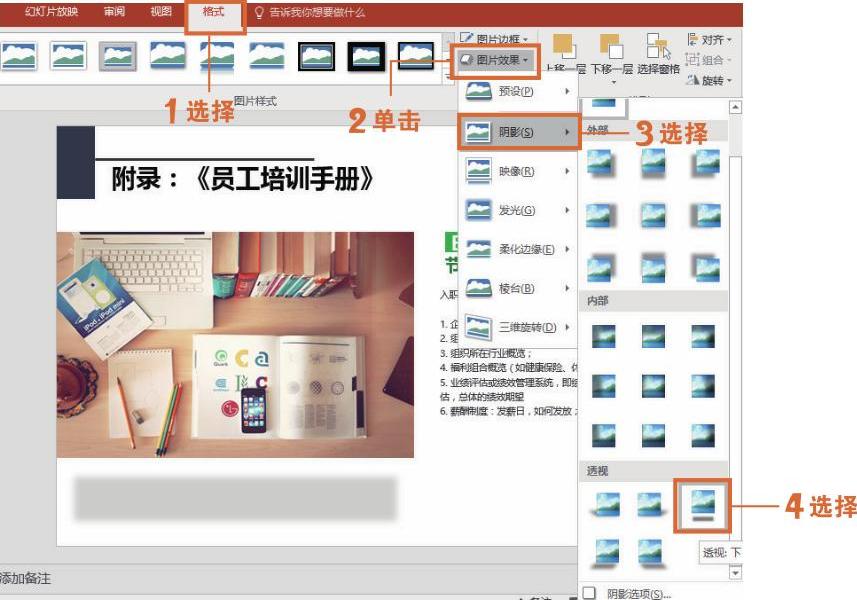Choose third inner shadow in first row
The image size is (857, 600).
pyautogui.click(x=703, y=337)
